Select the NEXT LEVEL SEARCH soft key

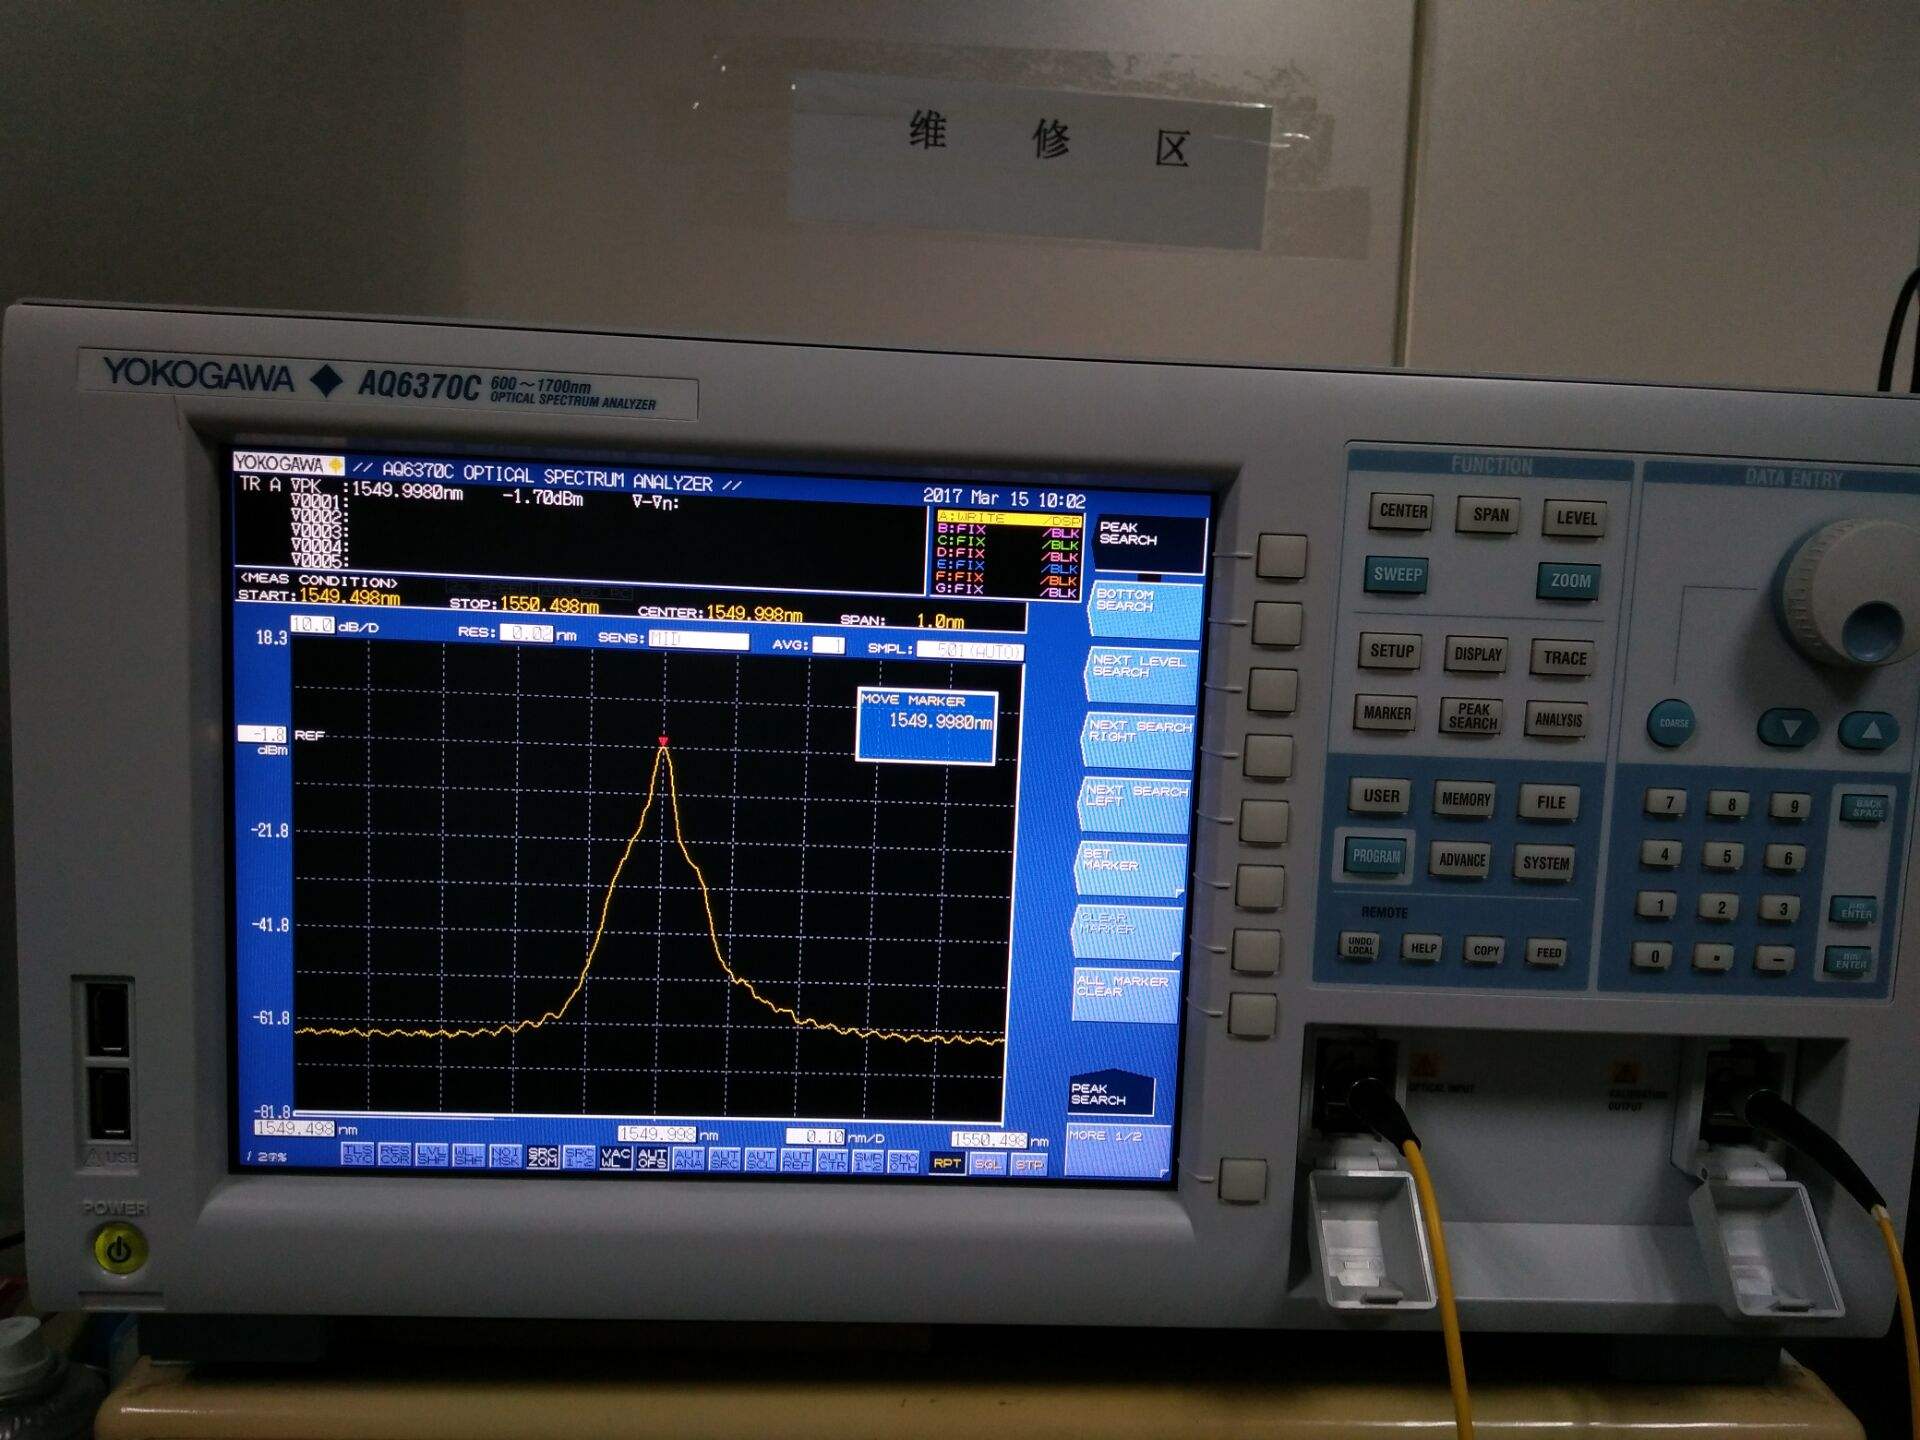point(1141,673)
